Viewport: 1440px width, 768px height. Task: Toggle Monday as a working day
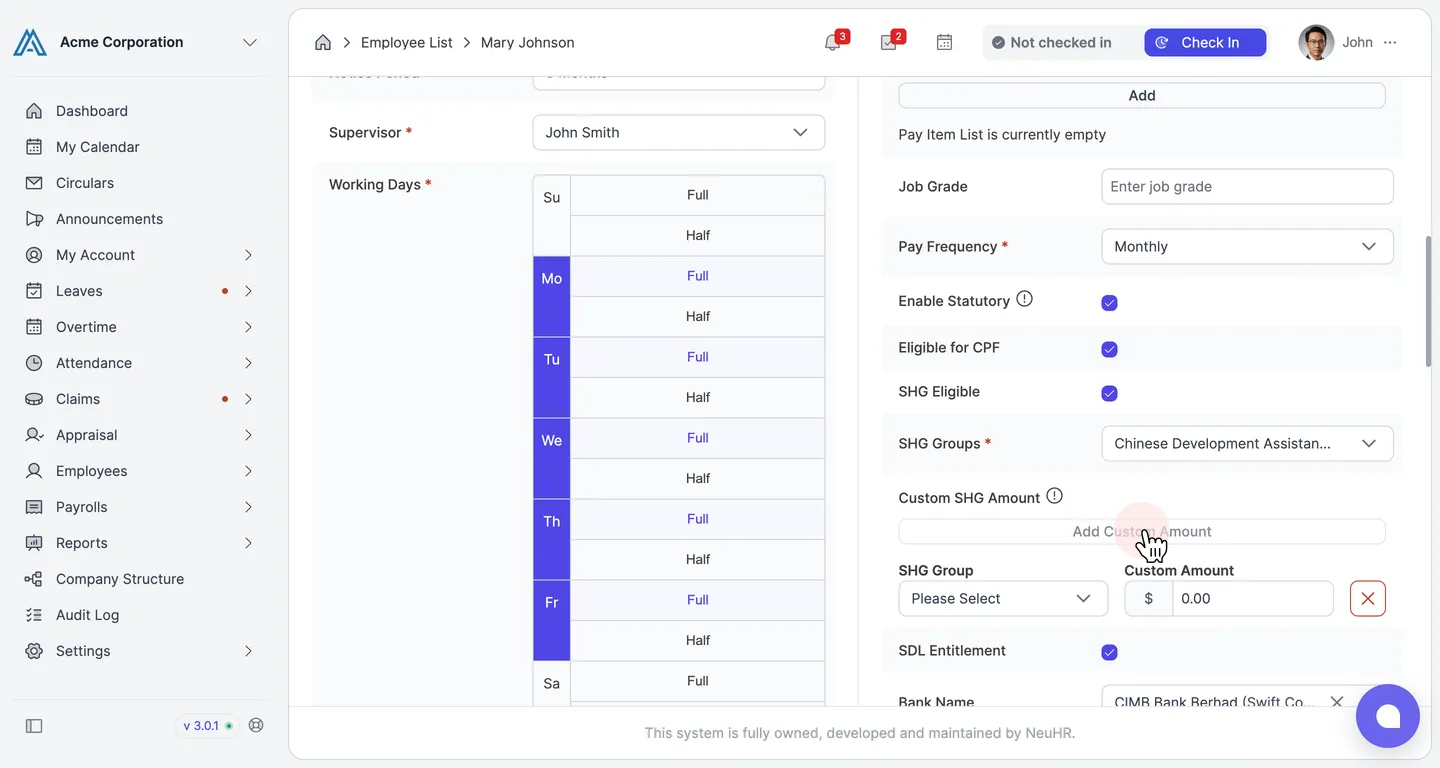(x=552, y=296)
